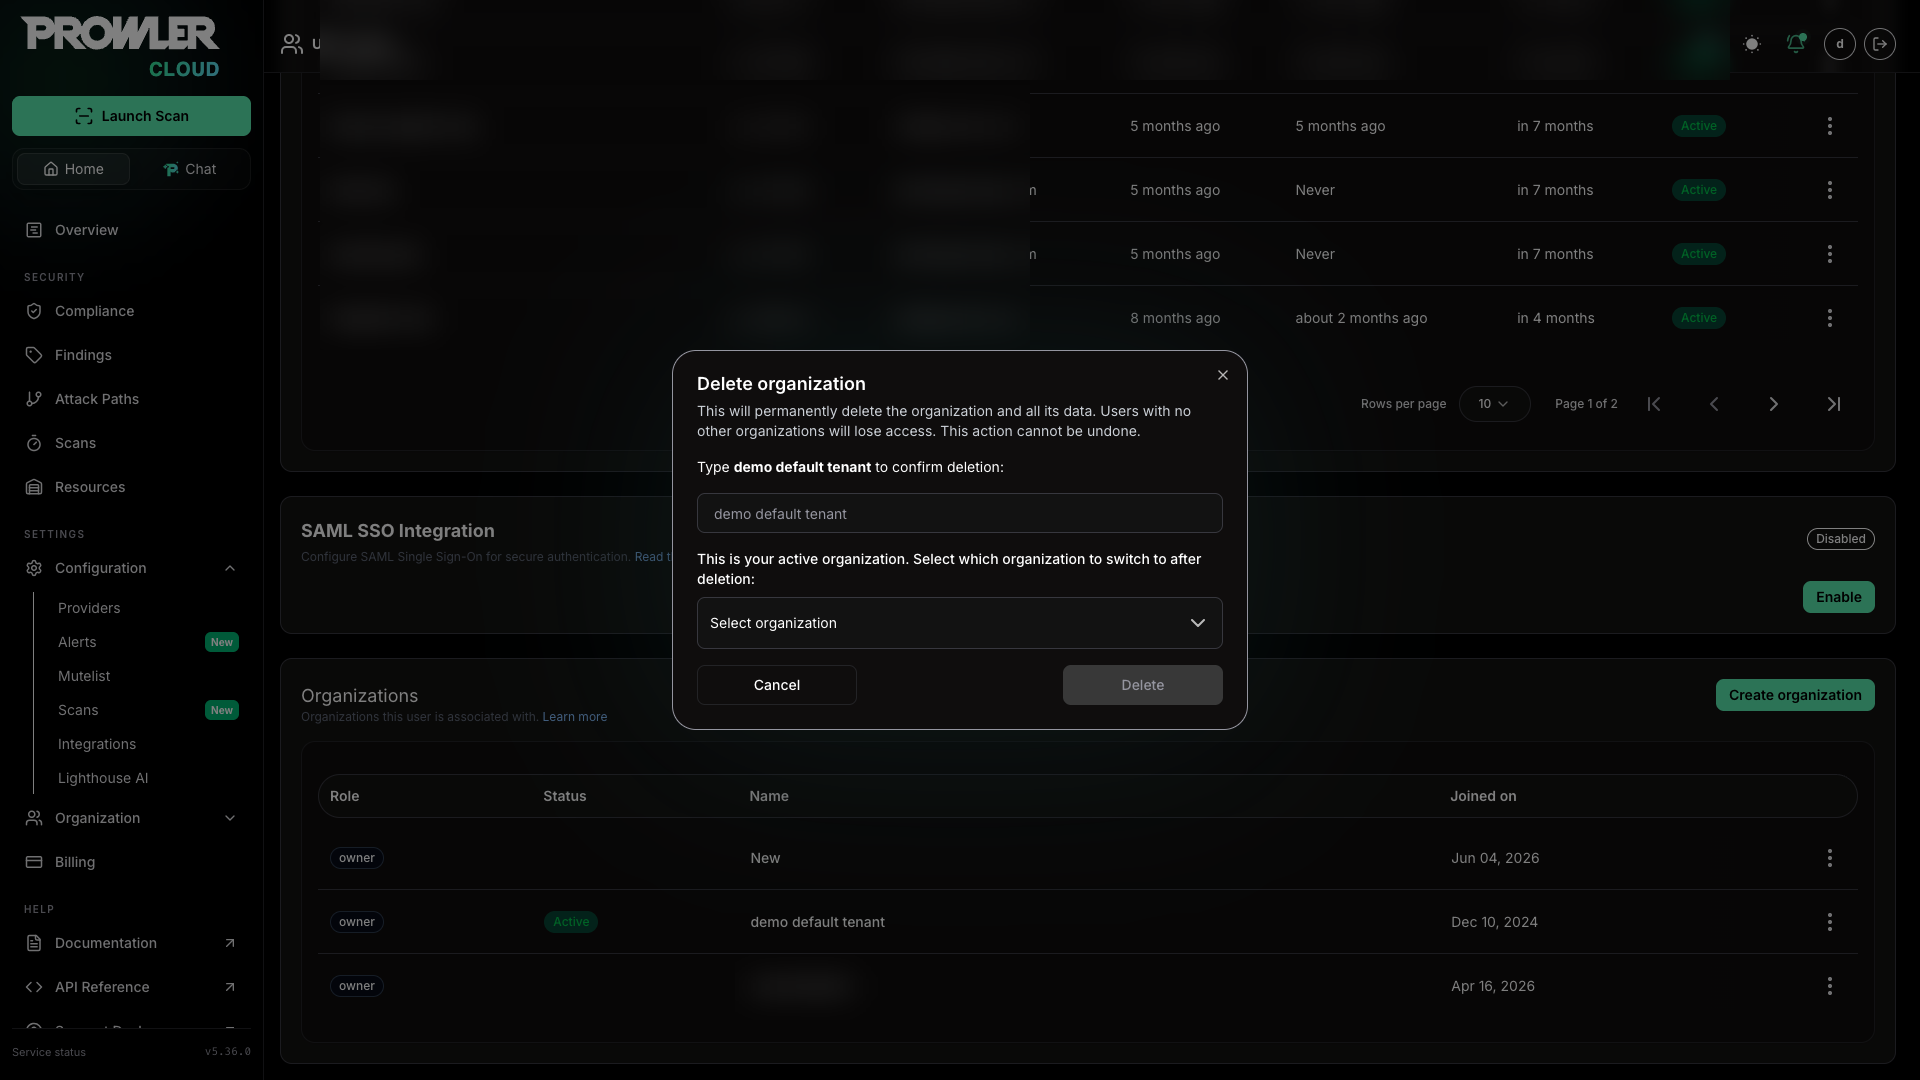Screen dimensions: 1920x1080
Task: Click the Active badge of demo default tenant
Action: (x=571, y=922)
